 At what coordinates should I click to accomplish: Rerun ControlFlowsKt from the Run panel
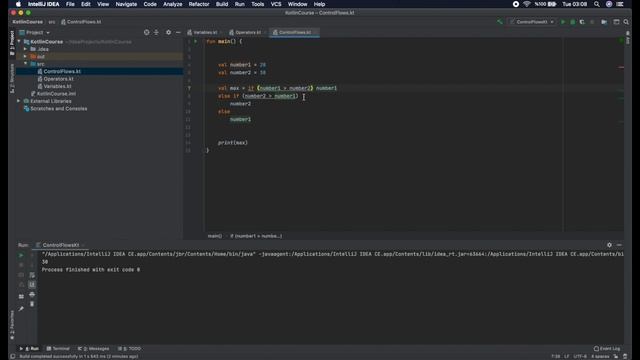click(x=21, y=255)
